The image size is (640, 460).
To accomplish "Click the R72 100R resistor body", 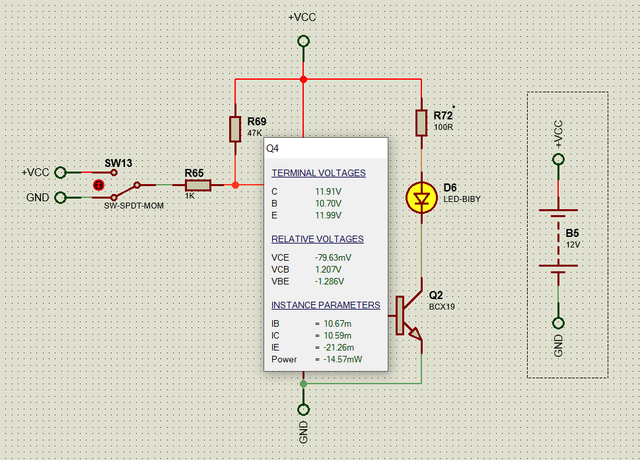I will tap(421, 122).
